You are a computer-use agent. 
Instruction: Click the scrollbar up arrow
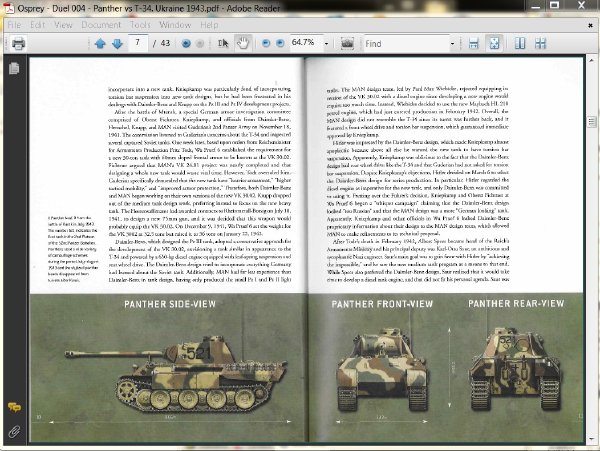click(592, 60)
